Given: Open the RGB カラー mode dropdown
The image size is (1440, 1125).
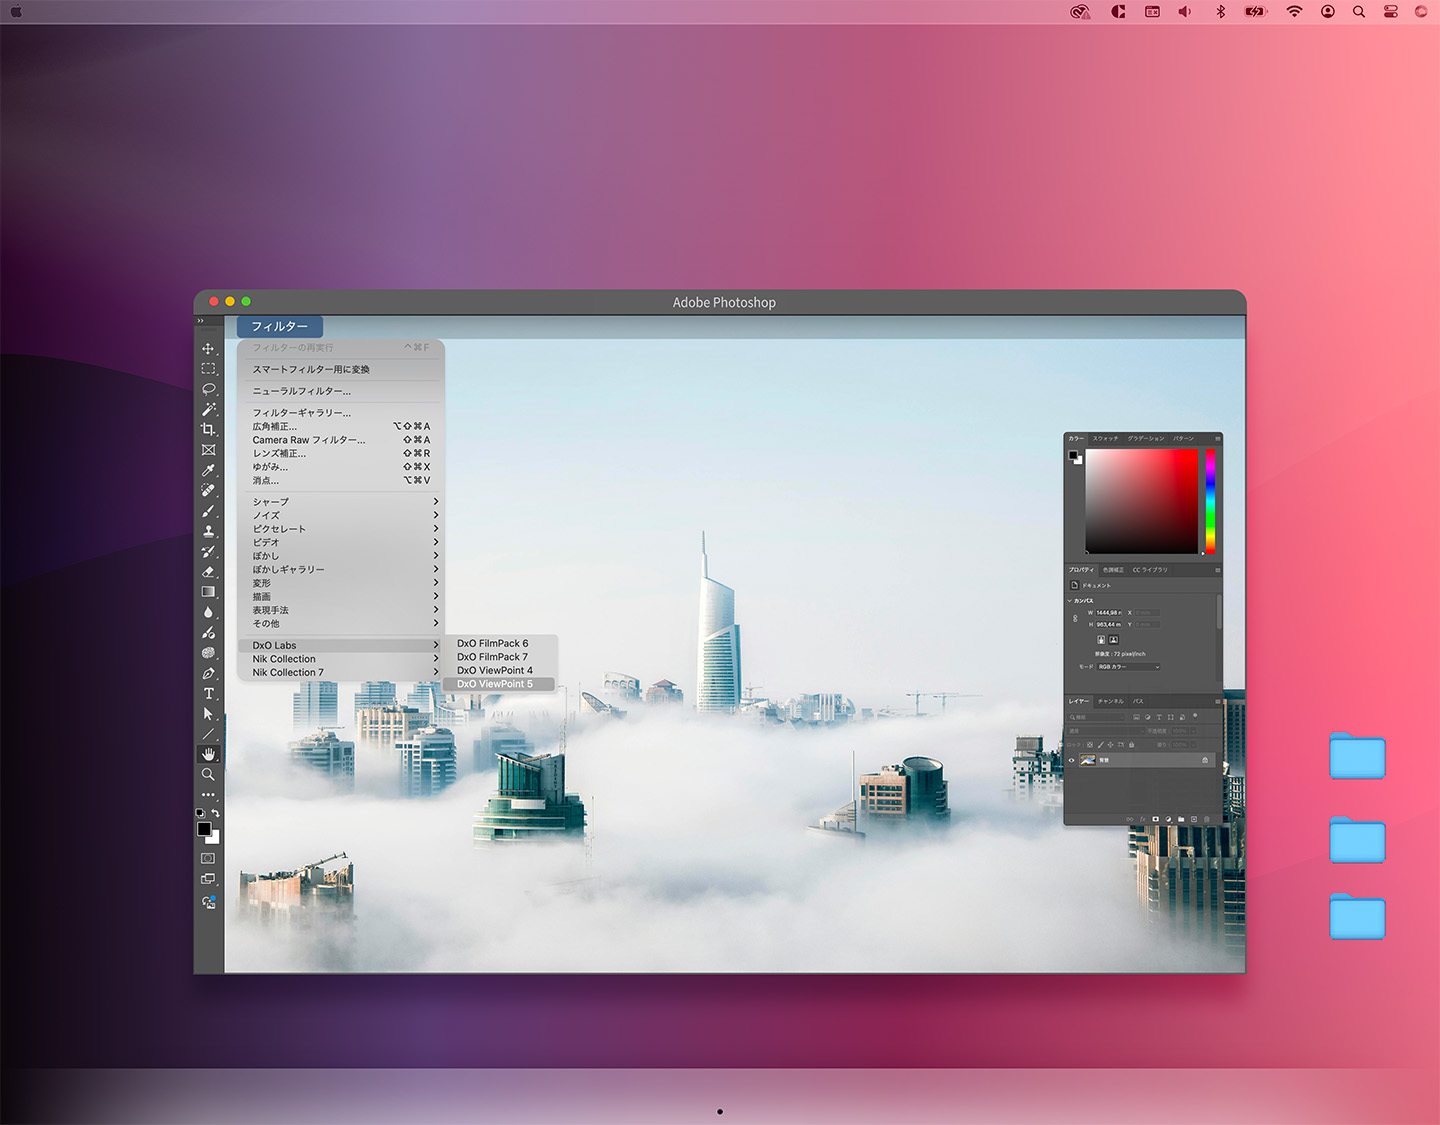Looking at the screenshot, I should 1128,667.
